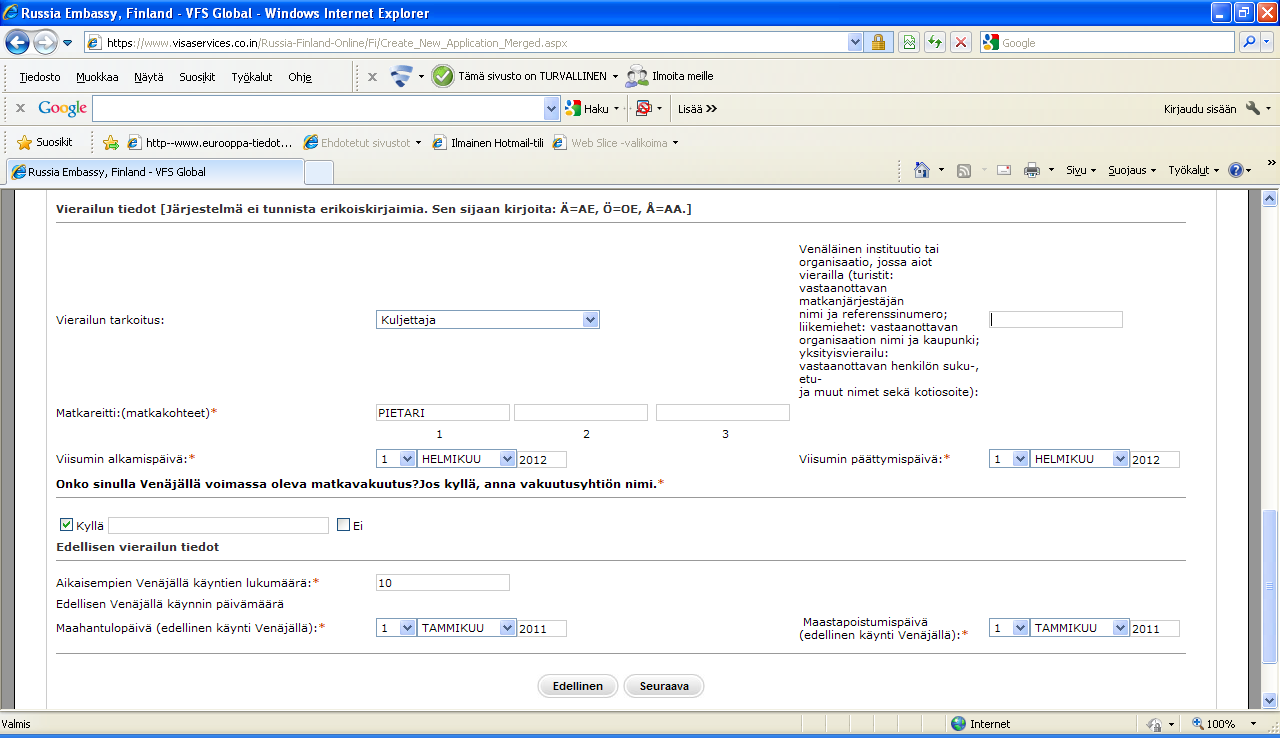
Task: Click the Print icon
Action: 1032,171
